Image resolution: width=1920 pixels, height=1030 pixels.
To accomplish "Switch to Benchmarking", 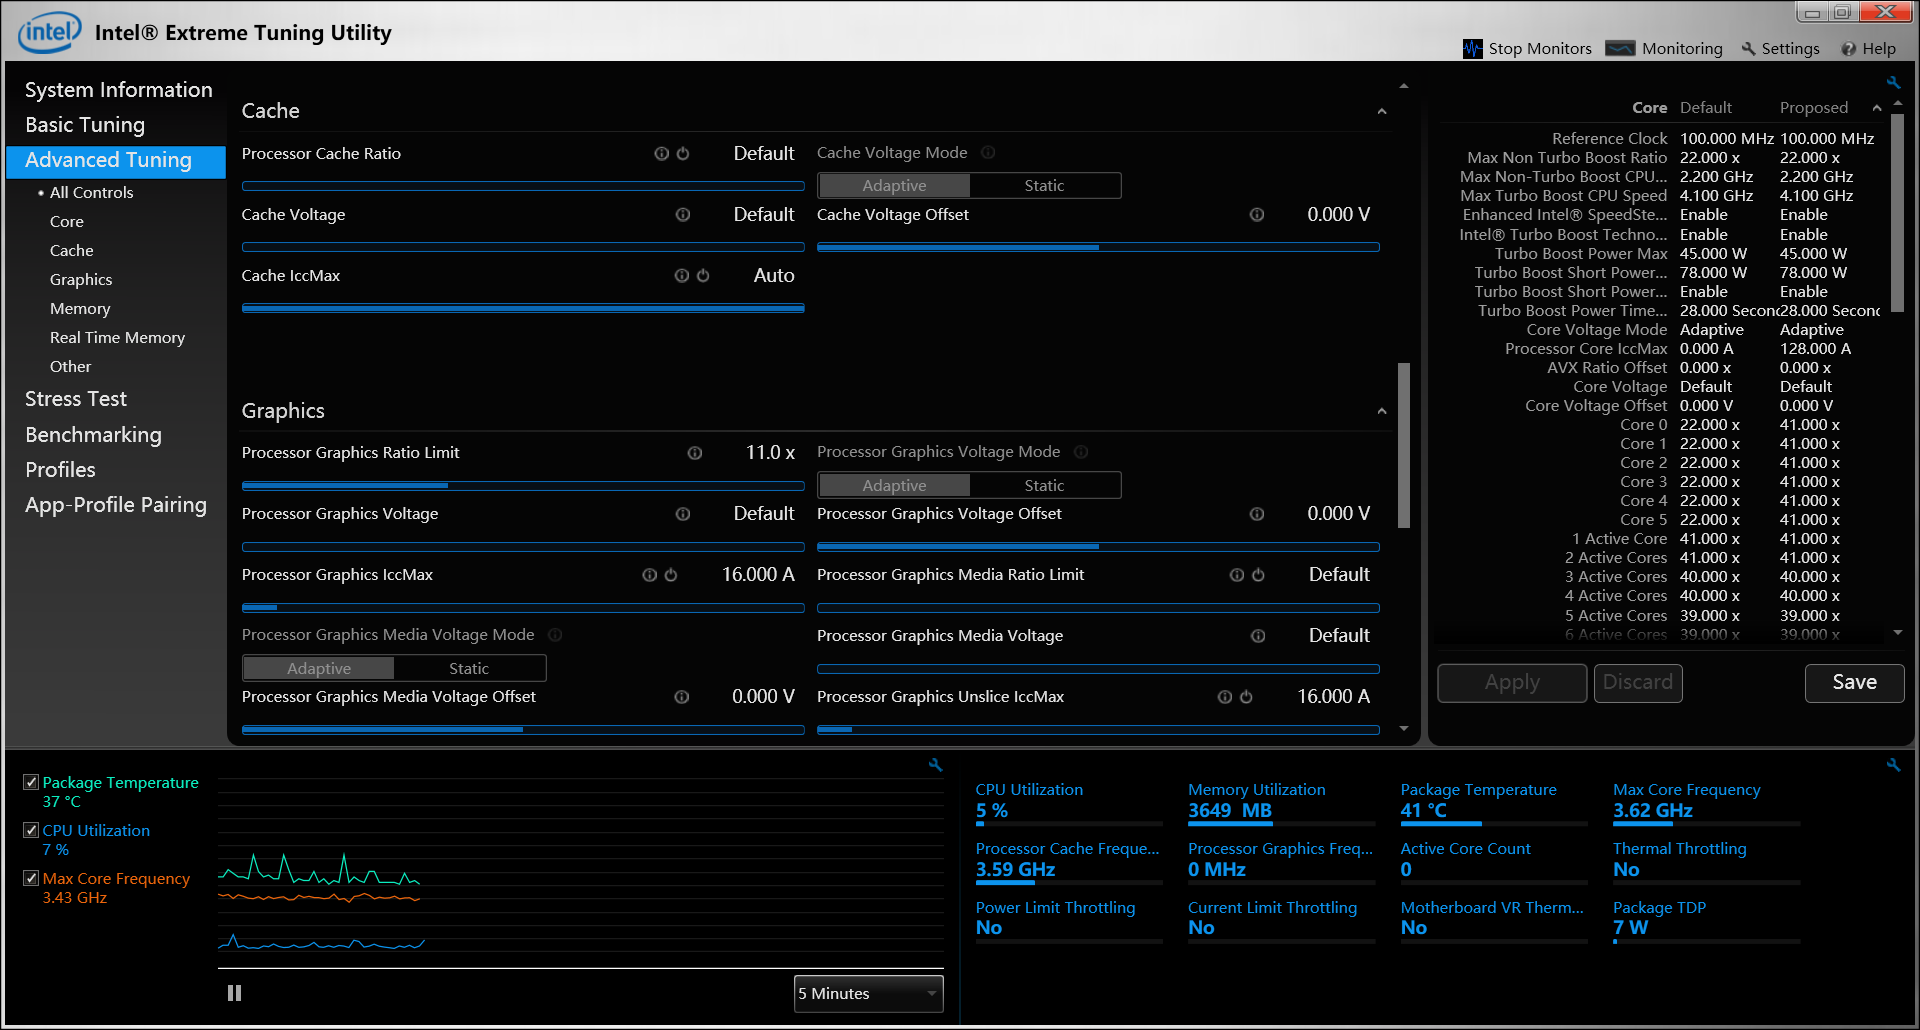I will (93, 435).
